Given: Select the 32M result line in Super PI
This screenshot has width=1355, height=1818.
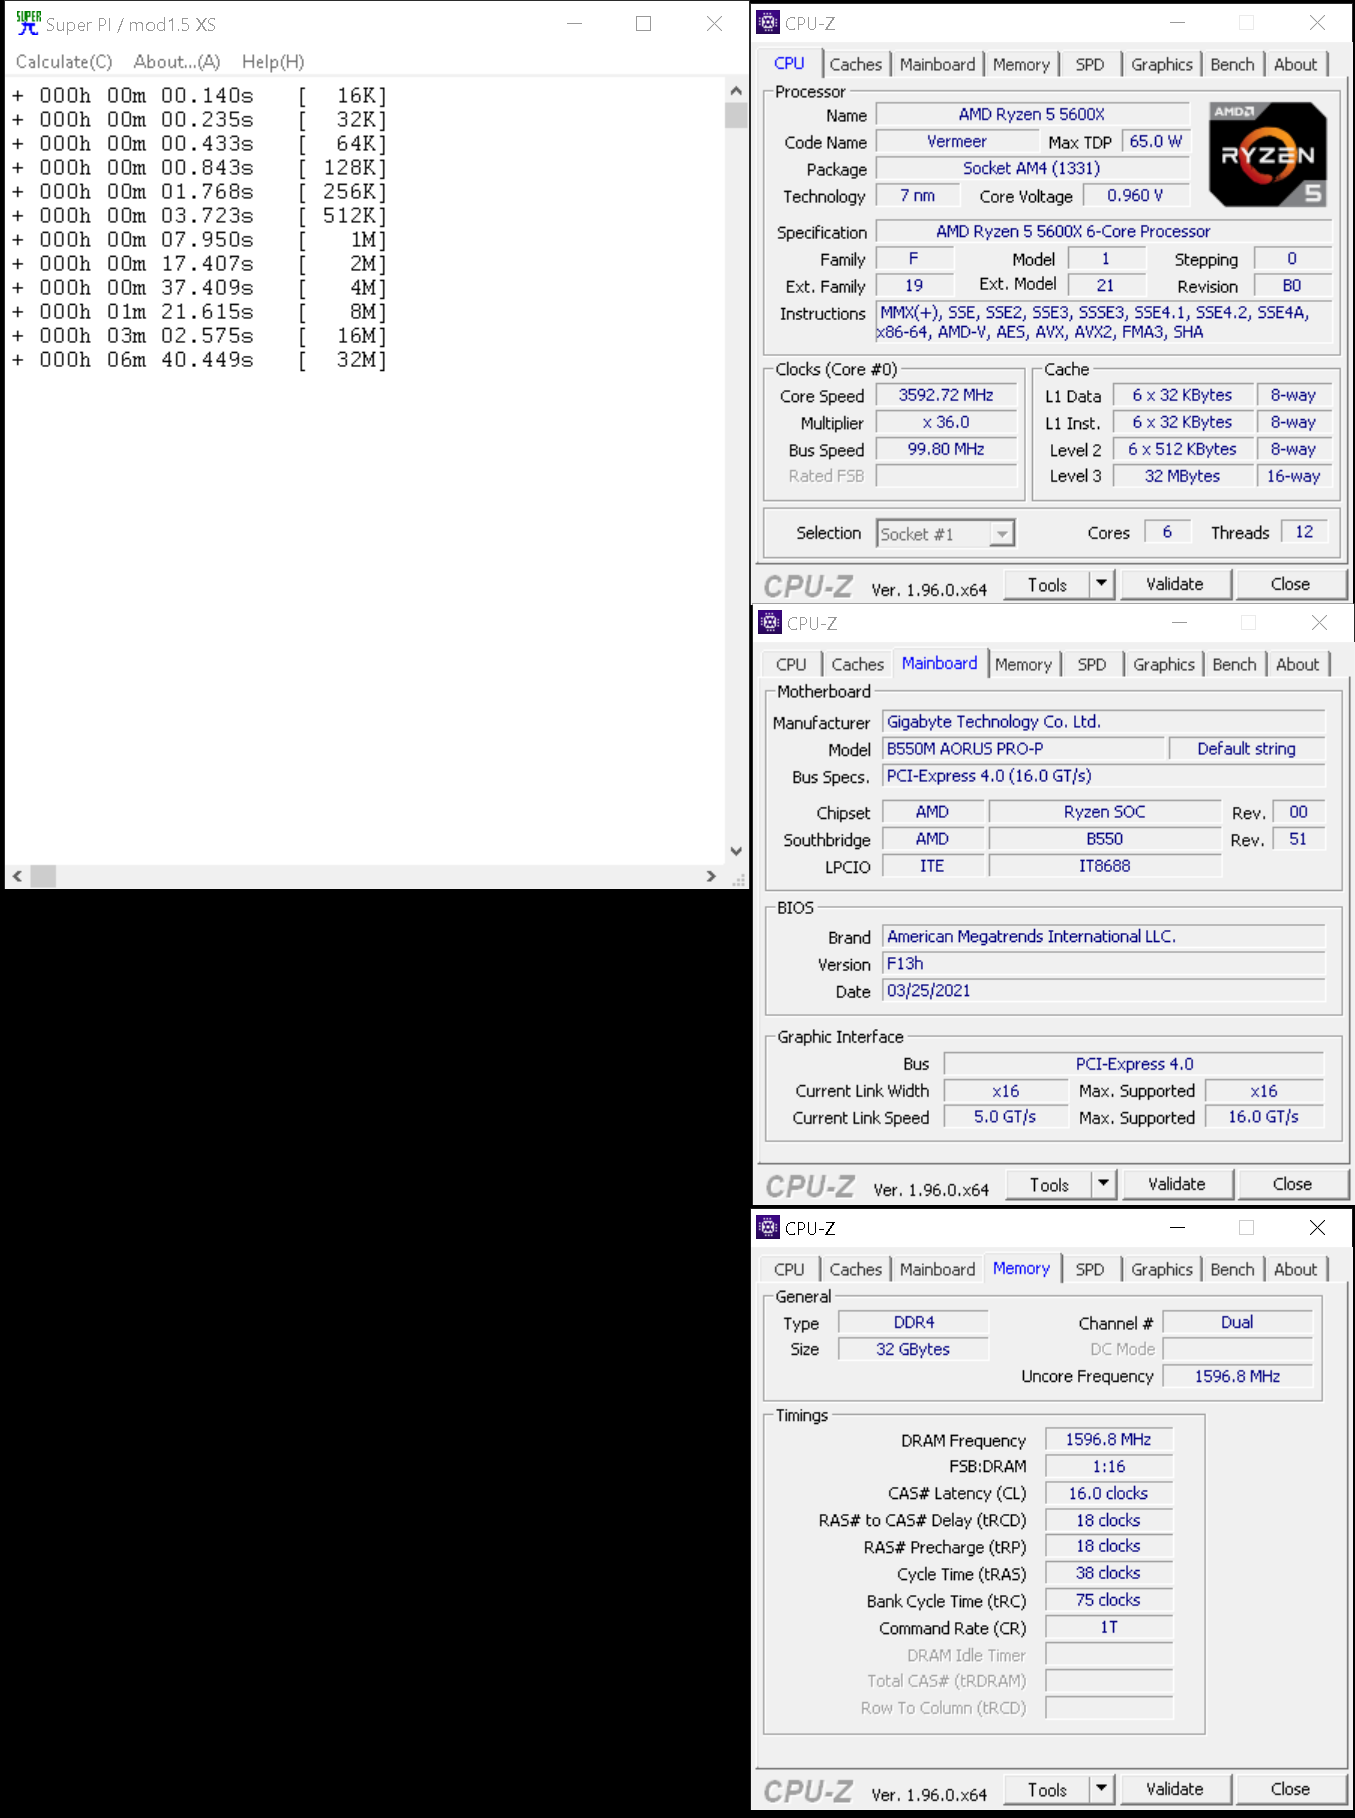Looking at the screenshot, I should point(199,360).
